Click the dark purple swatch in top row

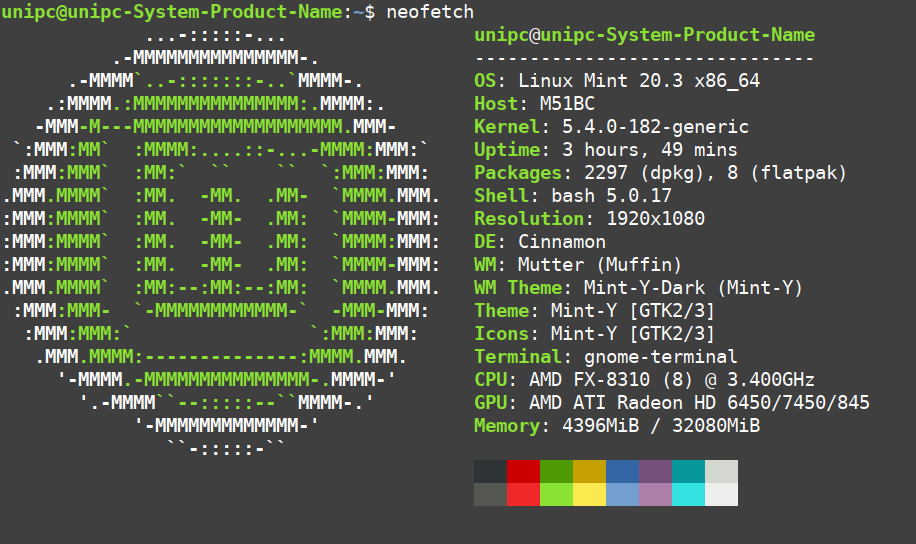tap(655, 472)
